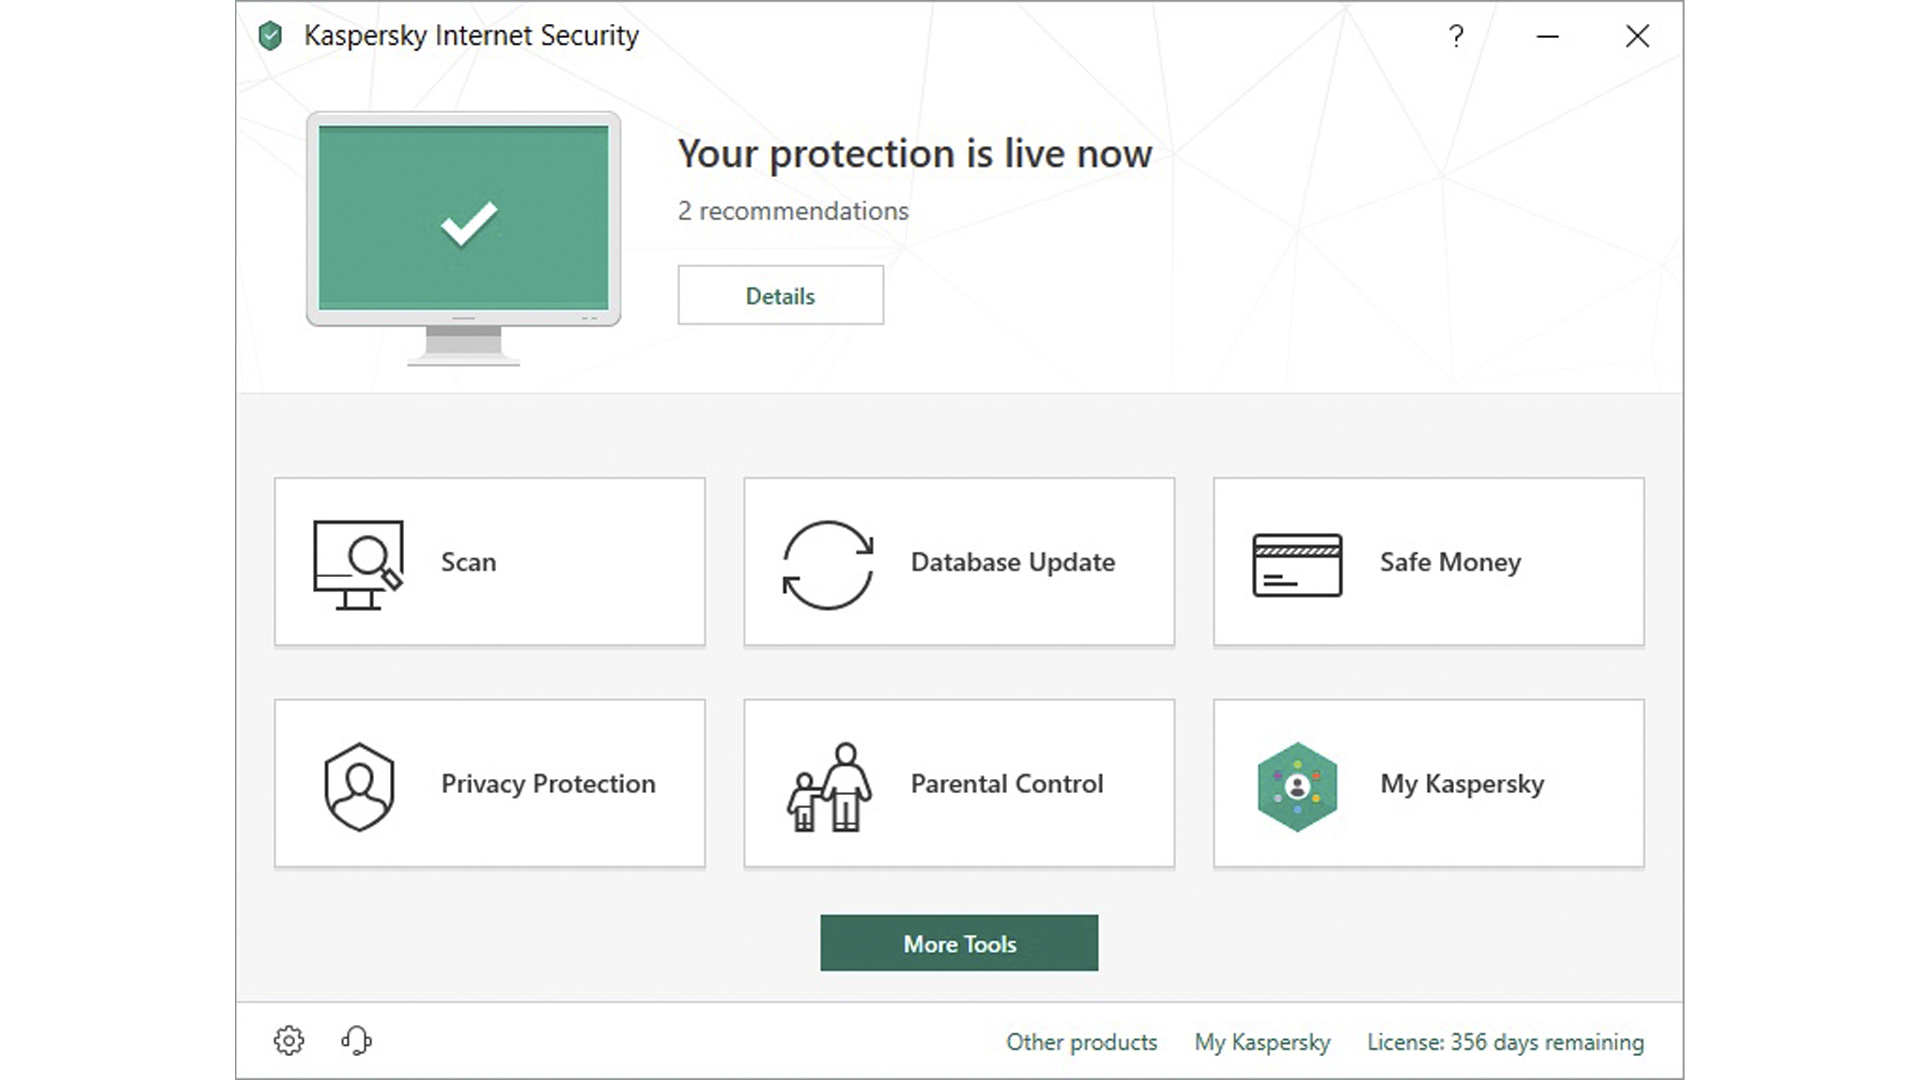Viewport: 1920px width, 1080px height.
Task: Click the Scan monitor magnifier icon
Action: click(x=358, y=564)
